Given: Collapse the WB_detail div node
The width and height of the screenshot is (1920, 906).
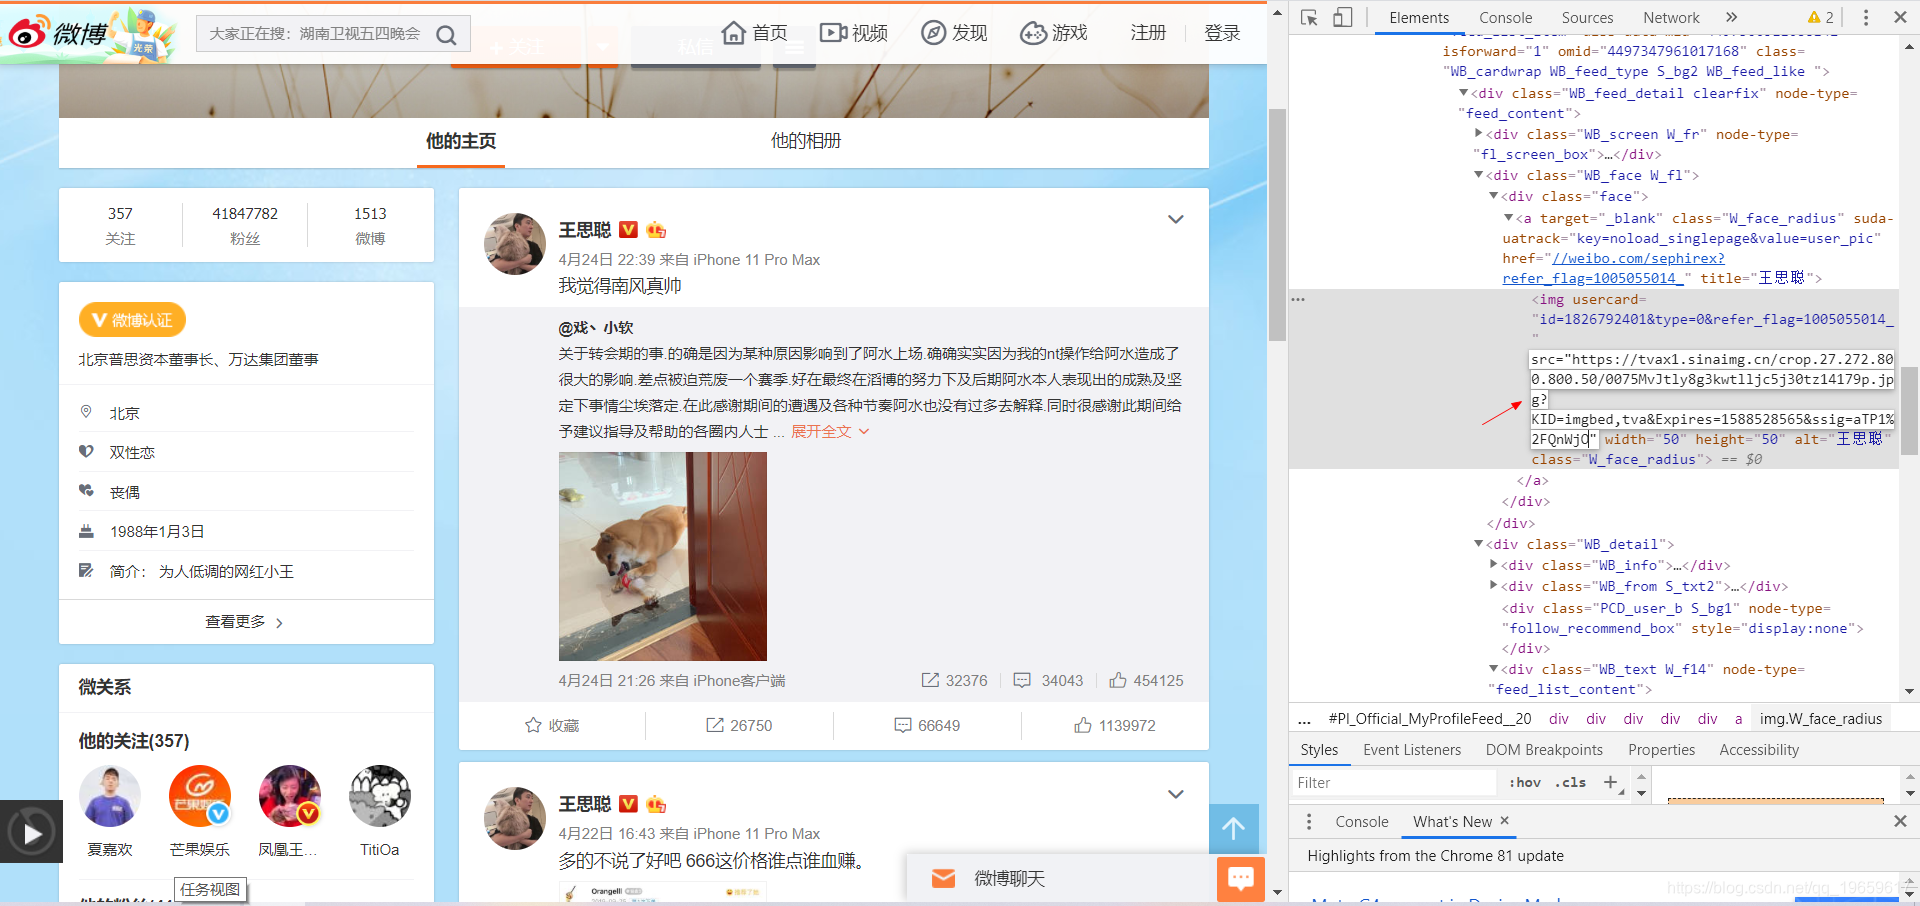Looking at the screenshot, I should click(x=1479, y=543).
